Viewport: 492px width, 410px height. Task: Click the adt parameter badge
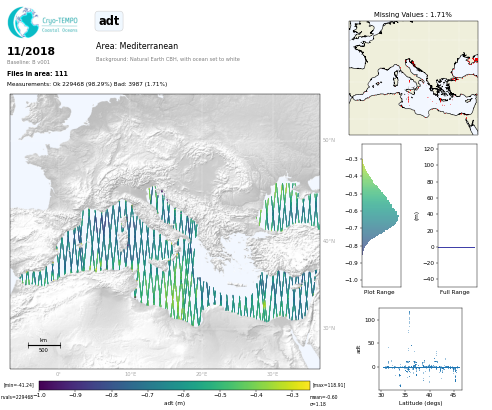(109, 21)
